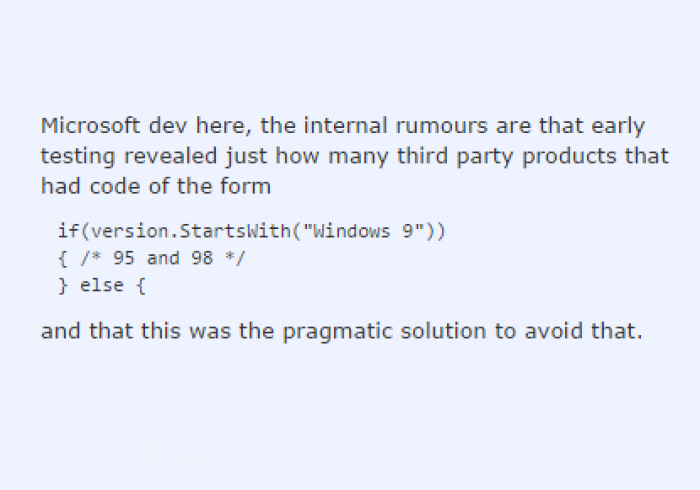Image resolution: width=700 pixels, height=490 pixels.
Task: Click the word "pragmatic" in the last sentence
Action: pyautogui.click(x=337, y=332)
